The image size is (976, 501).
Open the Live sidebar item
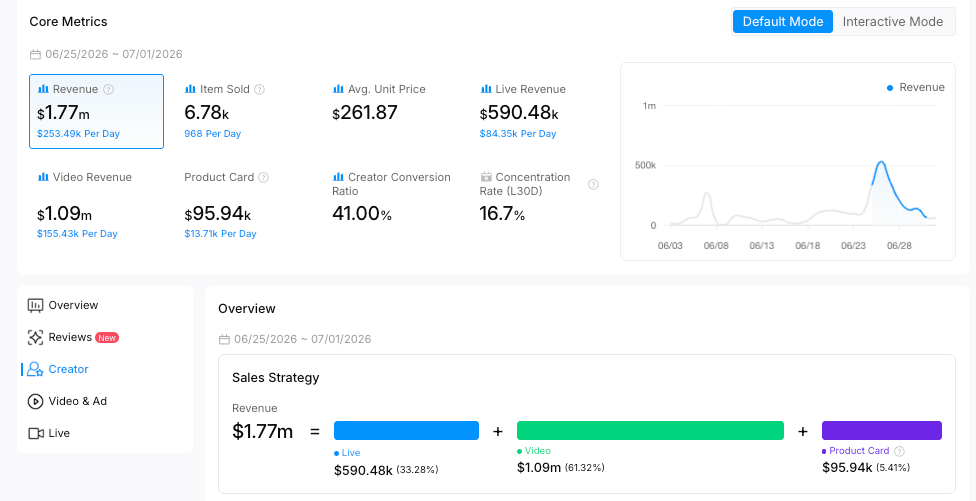click(x=105, y=433)
